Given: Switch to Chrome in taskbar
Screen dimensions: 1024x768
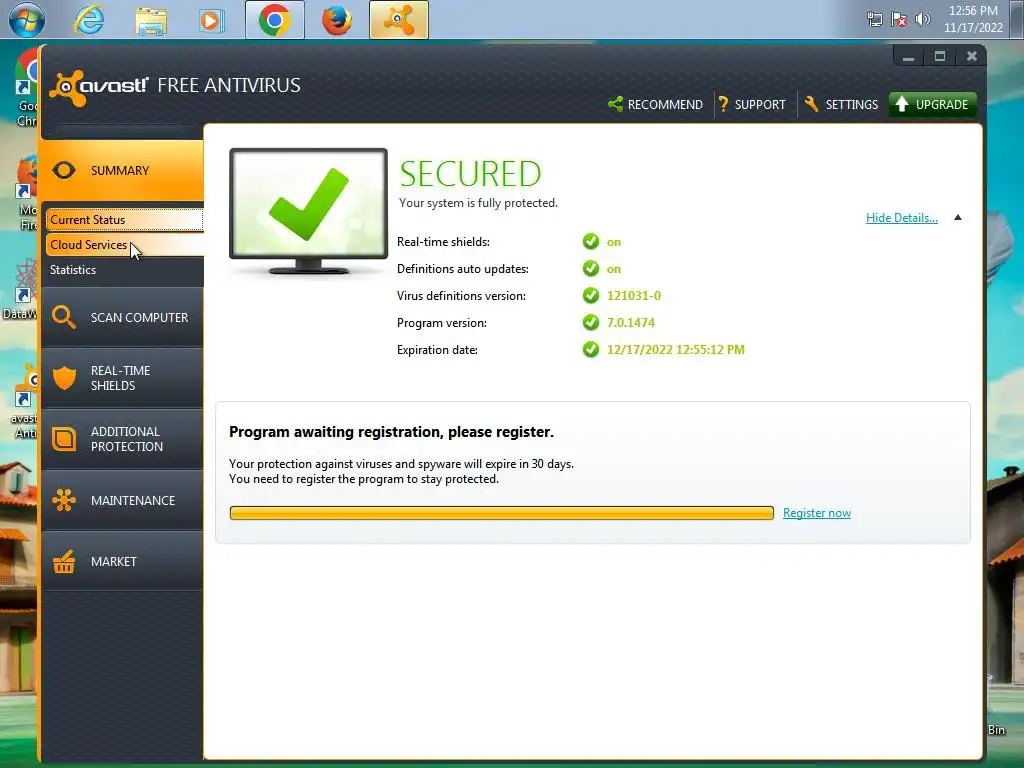Looking at the screenshot, I should 274,20.
